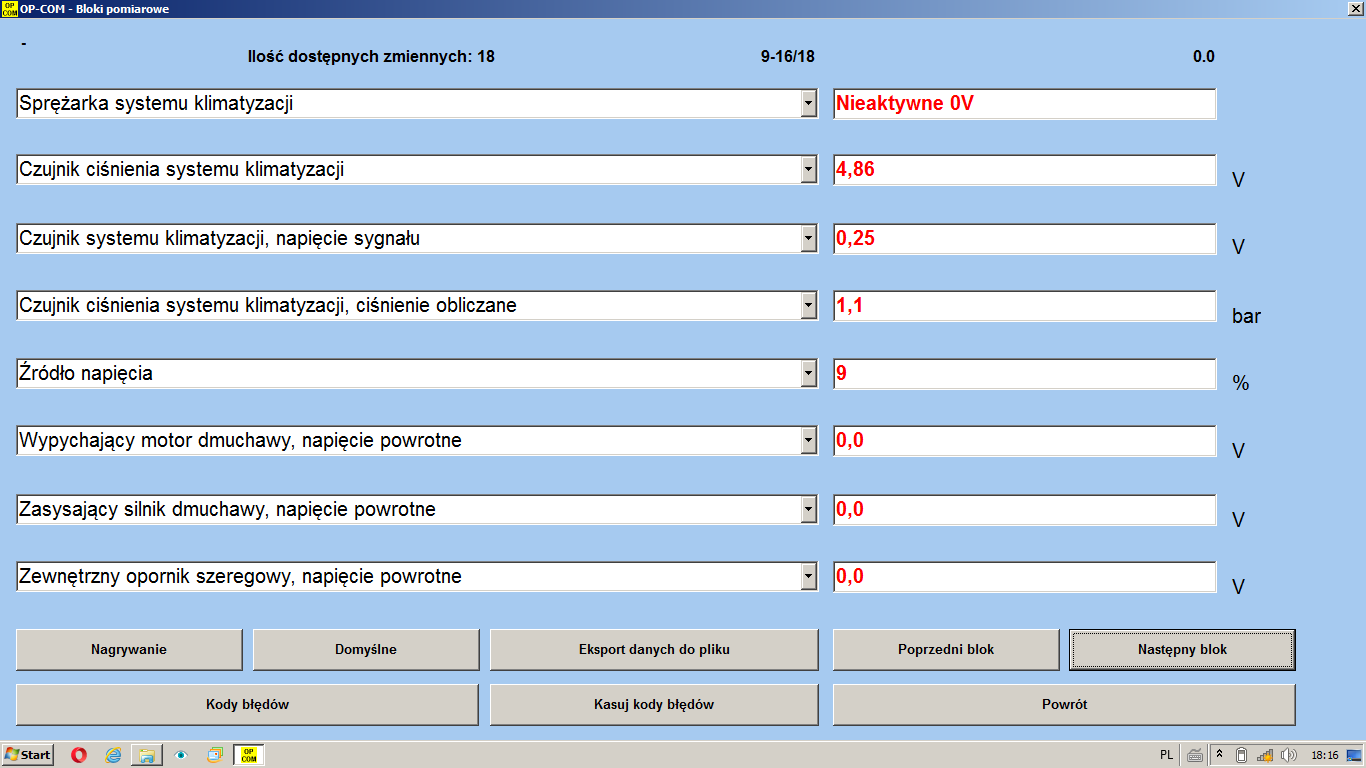Screen dimensions: 1366x768
Task: Open Windows Explorer folder icon in taskbar
Action: click(x=147, y=755)
